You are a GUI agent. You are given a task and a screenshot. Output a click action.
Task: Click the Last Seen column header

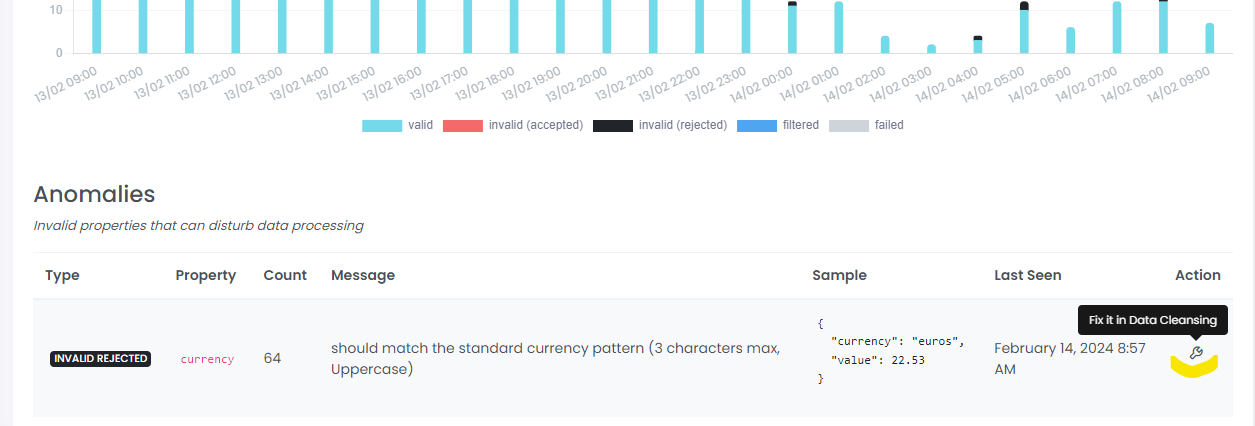point(1028,275)
